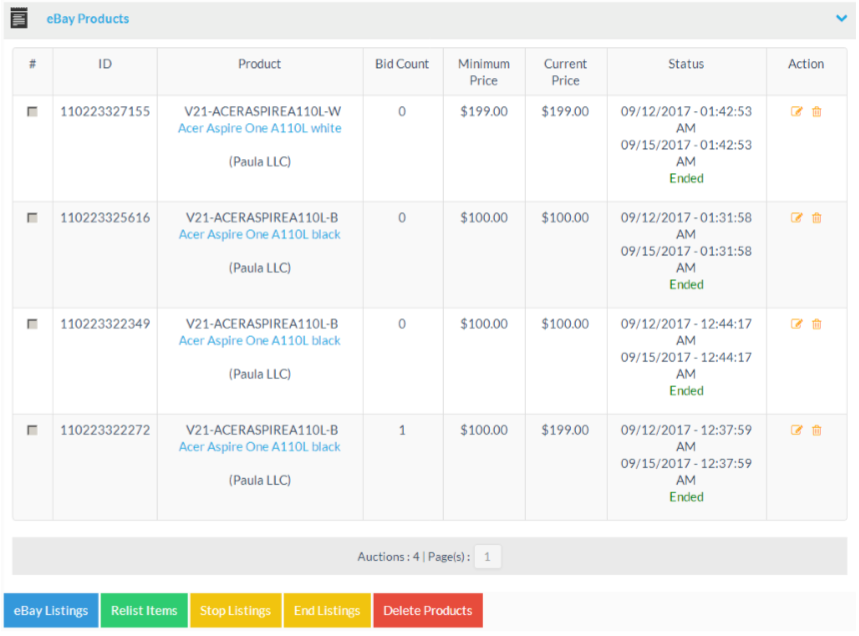Go to page 1 in pagination
Viewport: 859px width, 636px height.
tap(487, 557)
